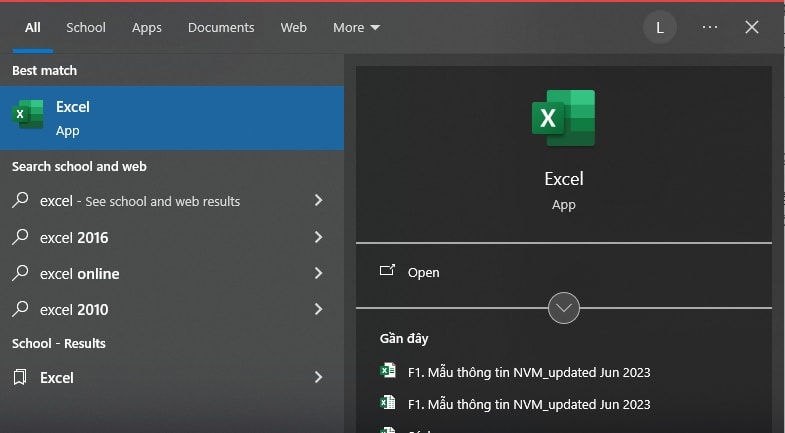Click the 'Excel' title in preview pane

tap(564, 179)
